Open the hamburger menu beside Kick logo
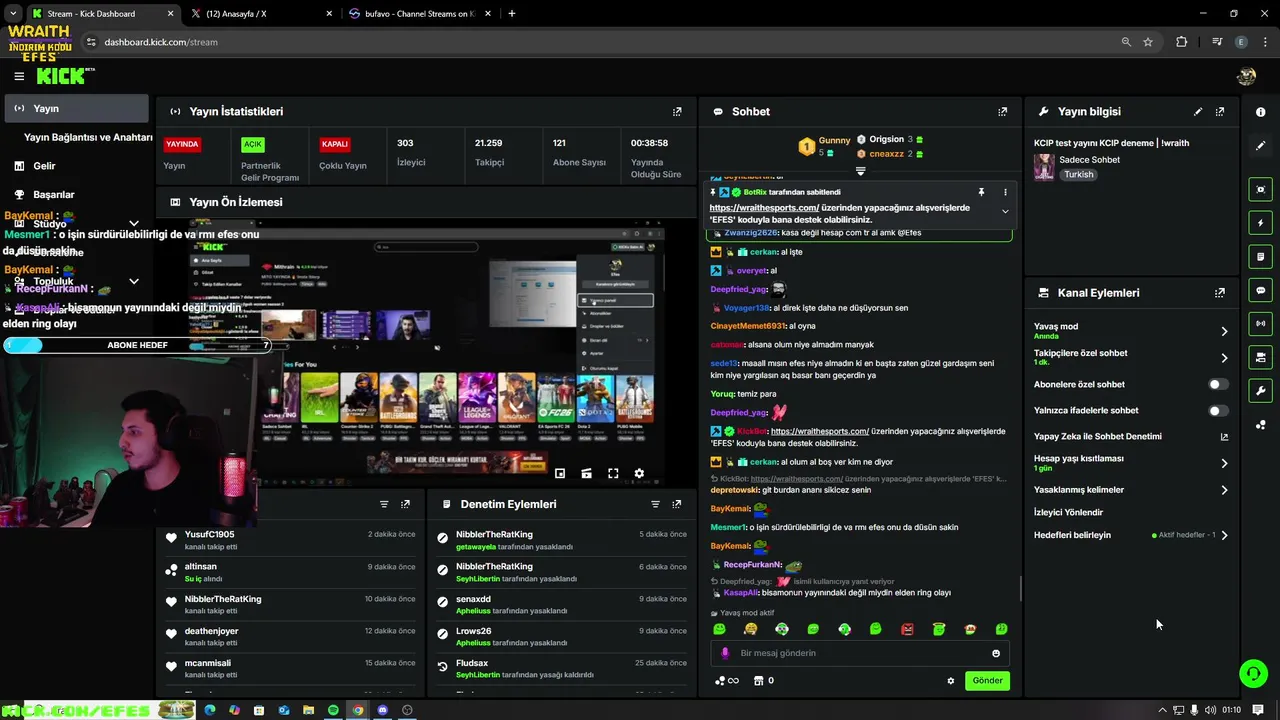Image resolution: width=1280 pixels, height=720 pixels. [19, 76]
